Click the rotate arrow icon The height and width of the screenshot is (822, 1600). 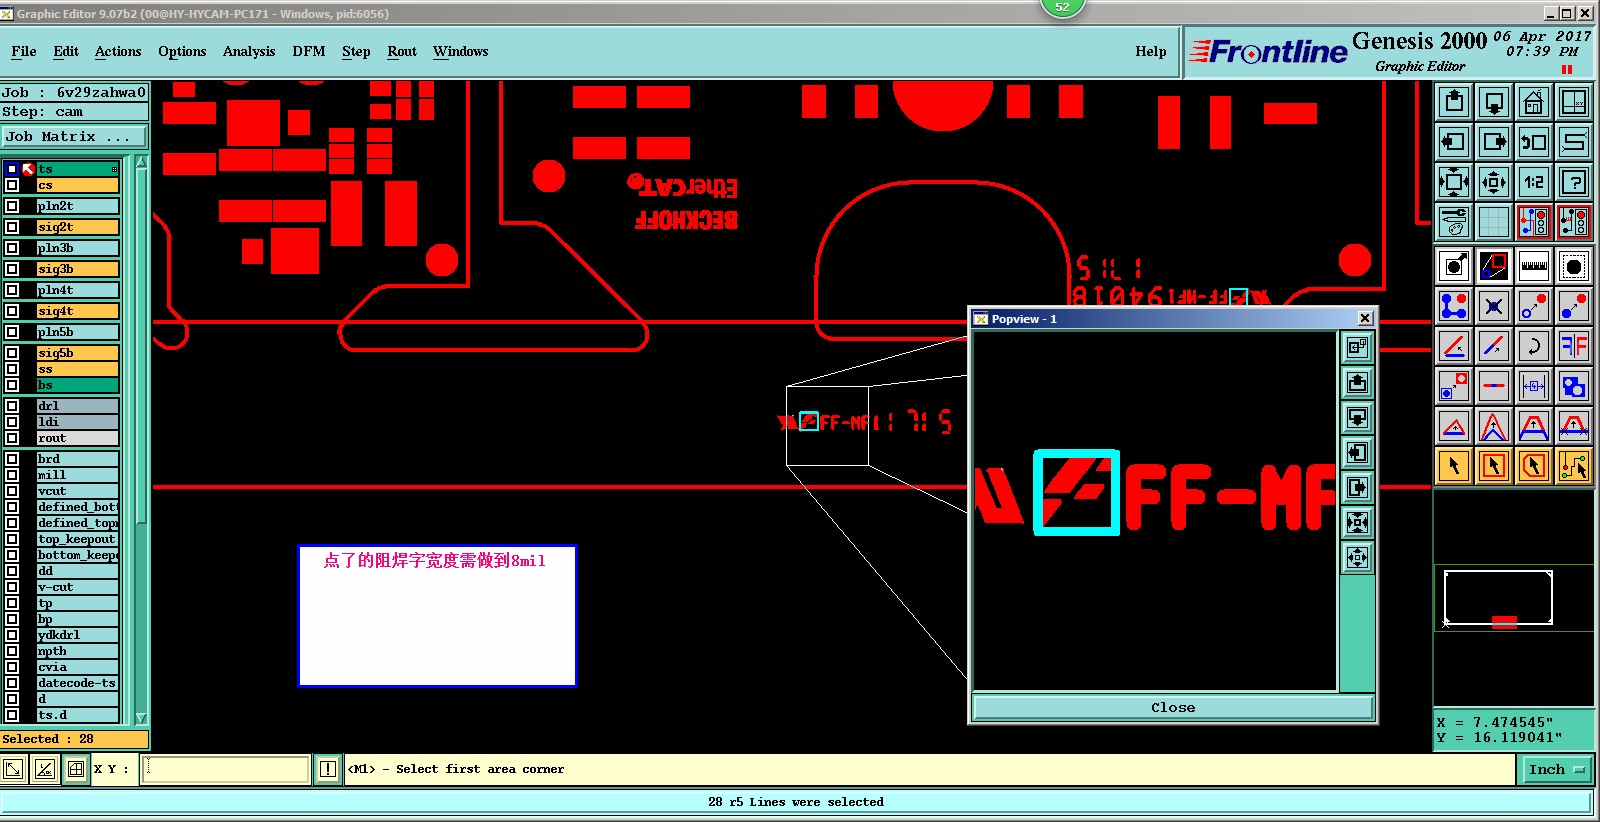pos(1534,347)
